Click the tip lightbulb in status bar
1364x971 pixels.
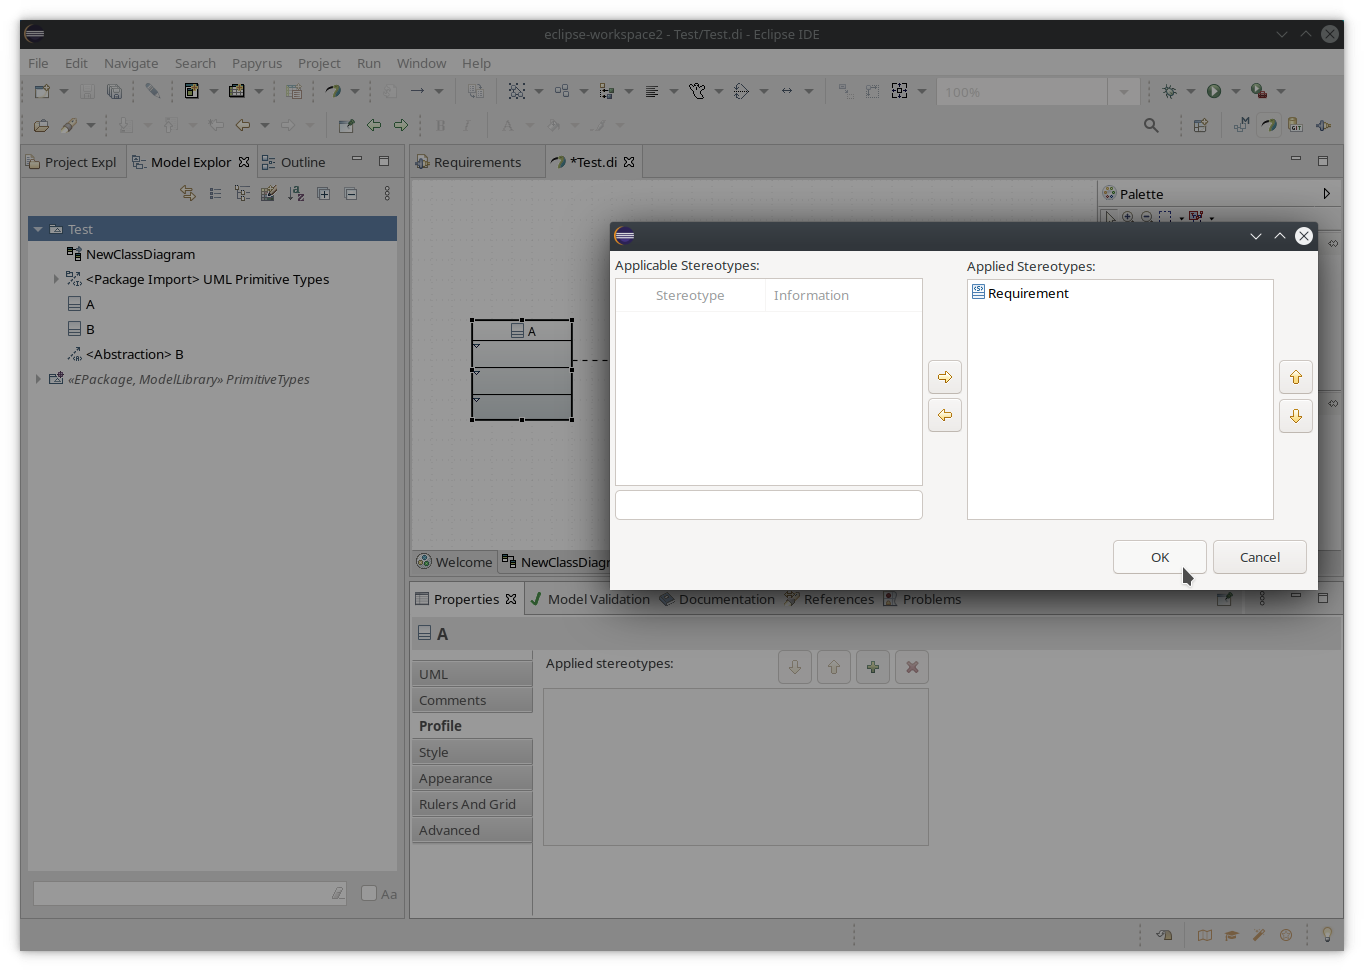[x=1327, y=935]
